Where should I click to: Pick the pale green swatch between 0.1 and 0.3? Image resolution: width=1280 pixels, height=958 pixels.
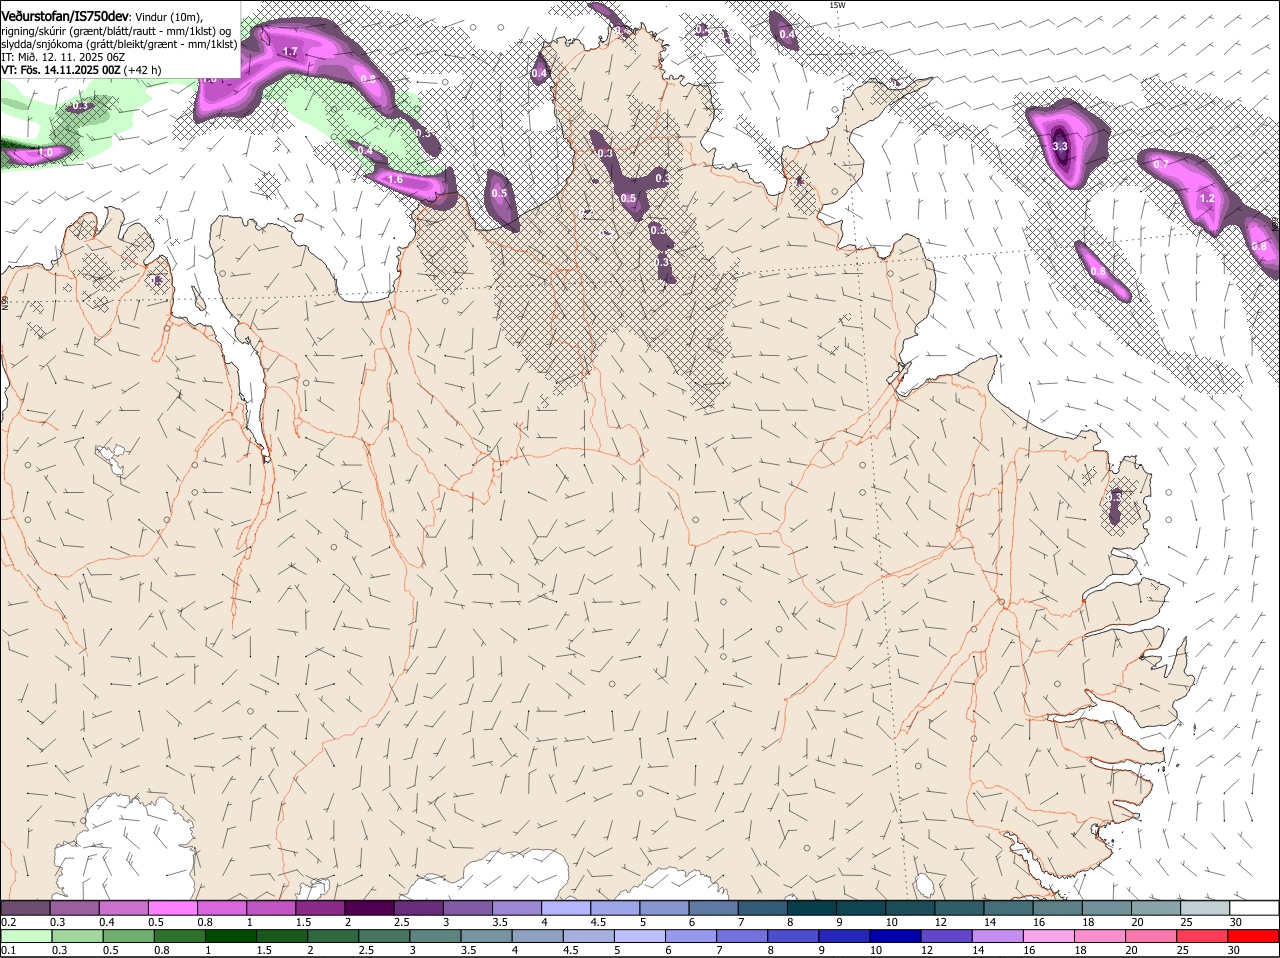point(26,936)
